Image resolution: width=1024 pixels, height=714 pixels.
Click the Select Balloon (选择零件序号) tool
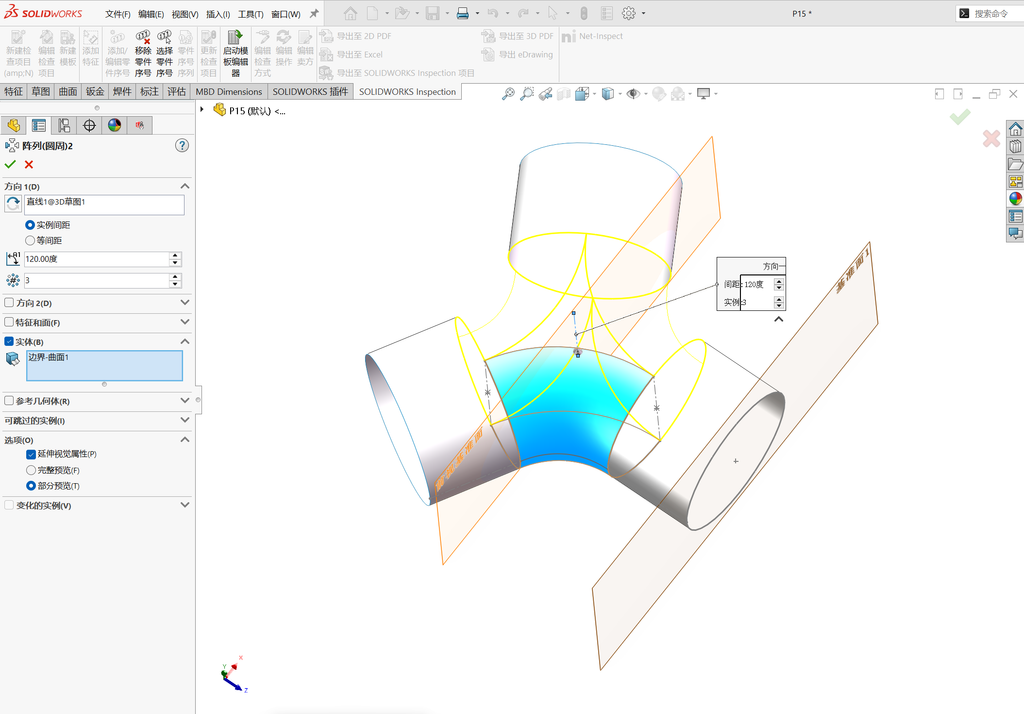(164, 54)
